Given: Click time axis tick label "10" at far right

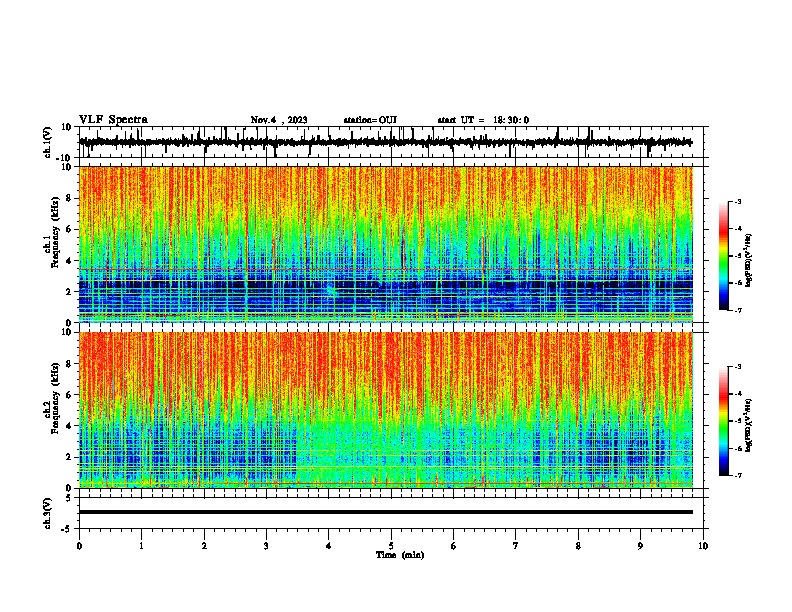Looking at the screenshot, I should [703, 546].
